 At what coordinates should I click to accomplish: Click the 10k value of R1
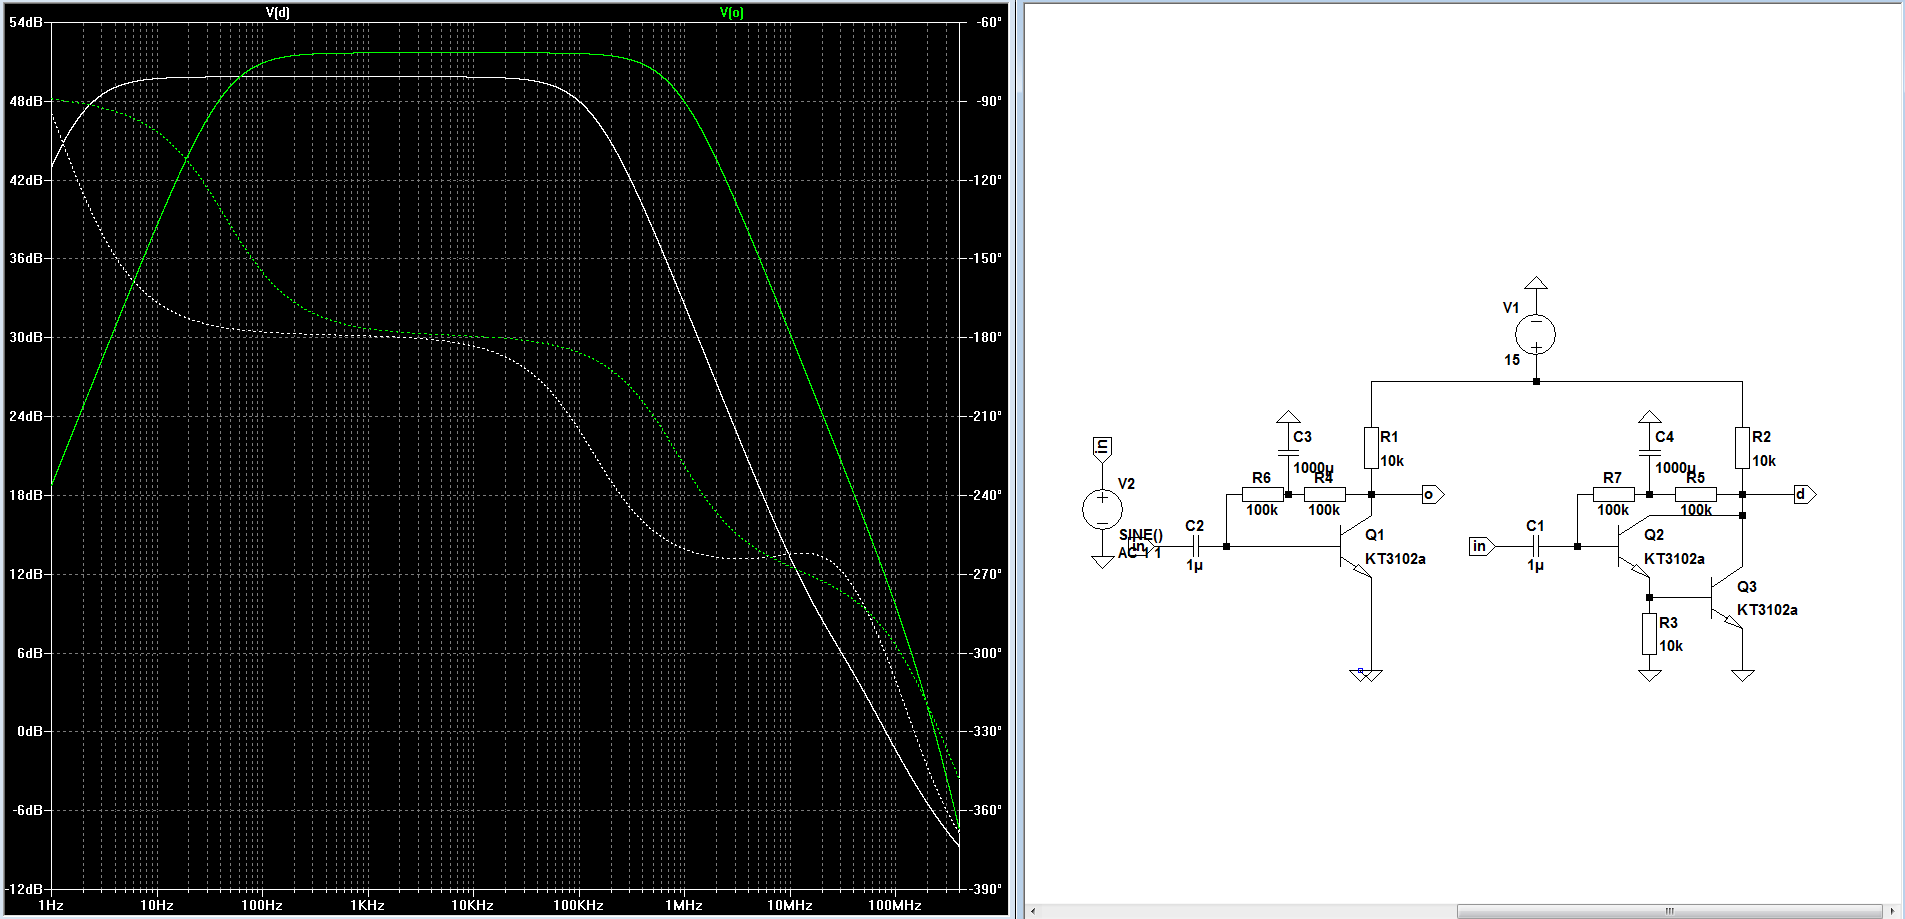(1392, 461)
